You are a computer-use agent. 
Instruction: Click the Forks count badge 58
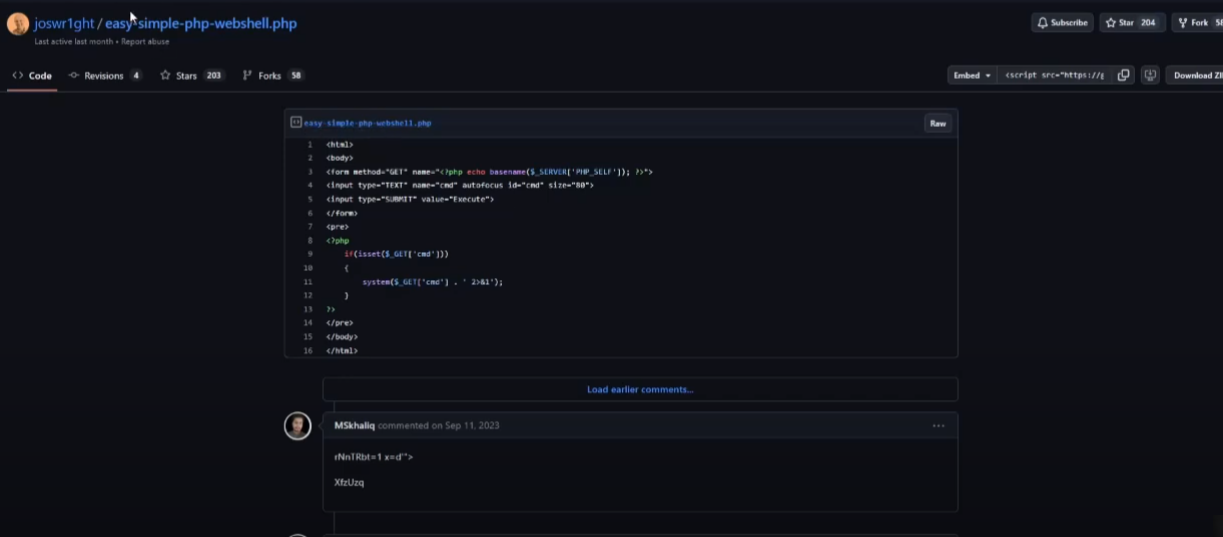click(295, 76)
